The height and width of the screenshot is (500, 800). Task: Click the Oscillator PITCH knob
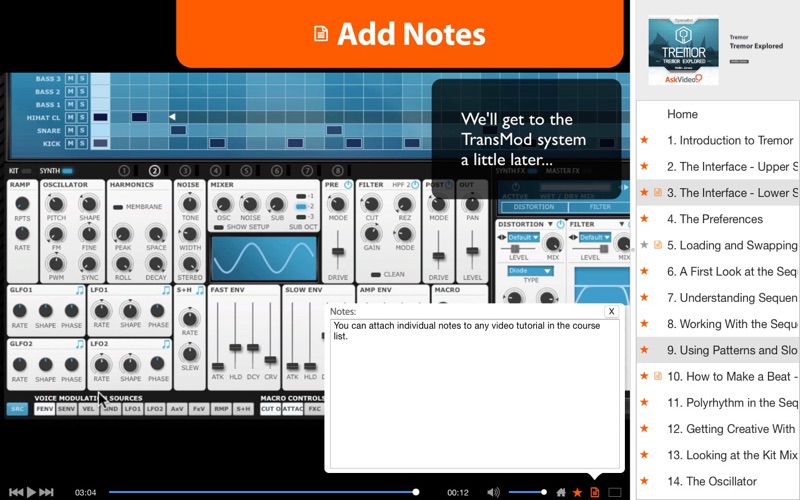[x=56, y=204]
